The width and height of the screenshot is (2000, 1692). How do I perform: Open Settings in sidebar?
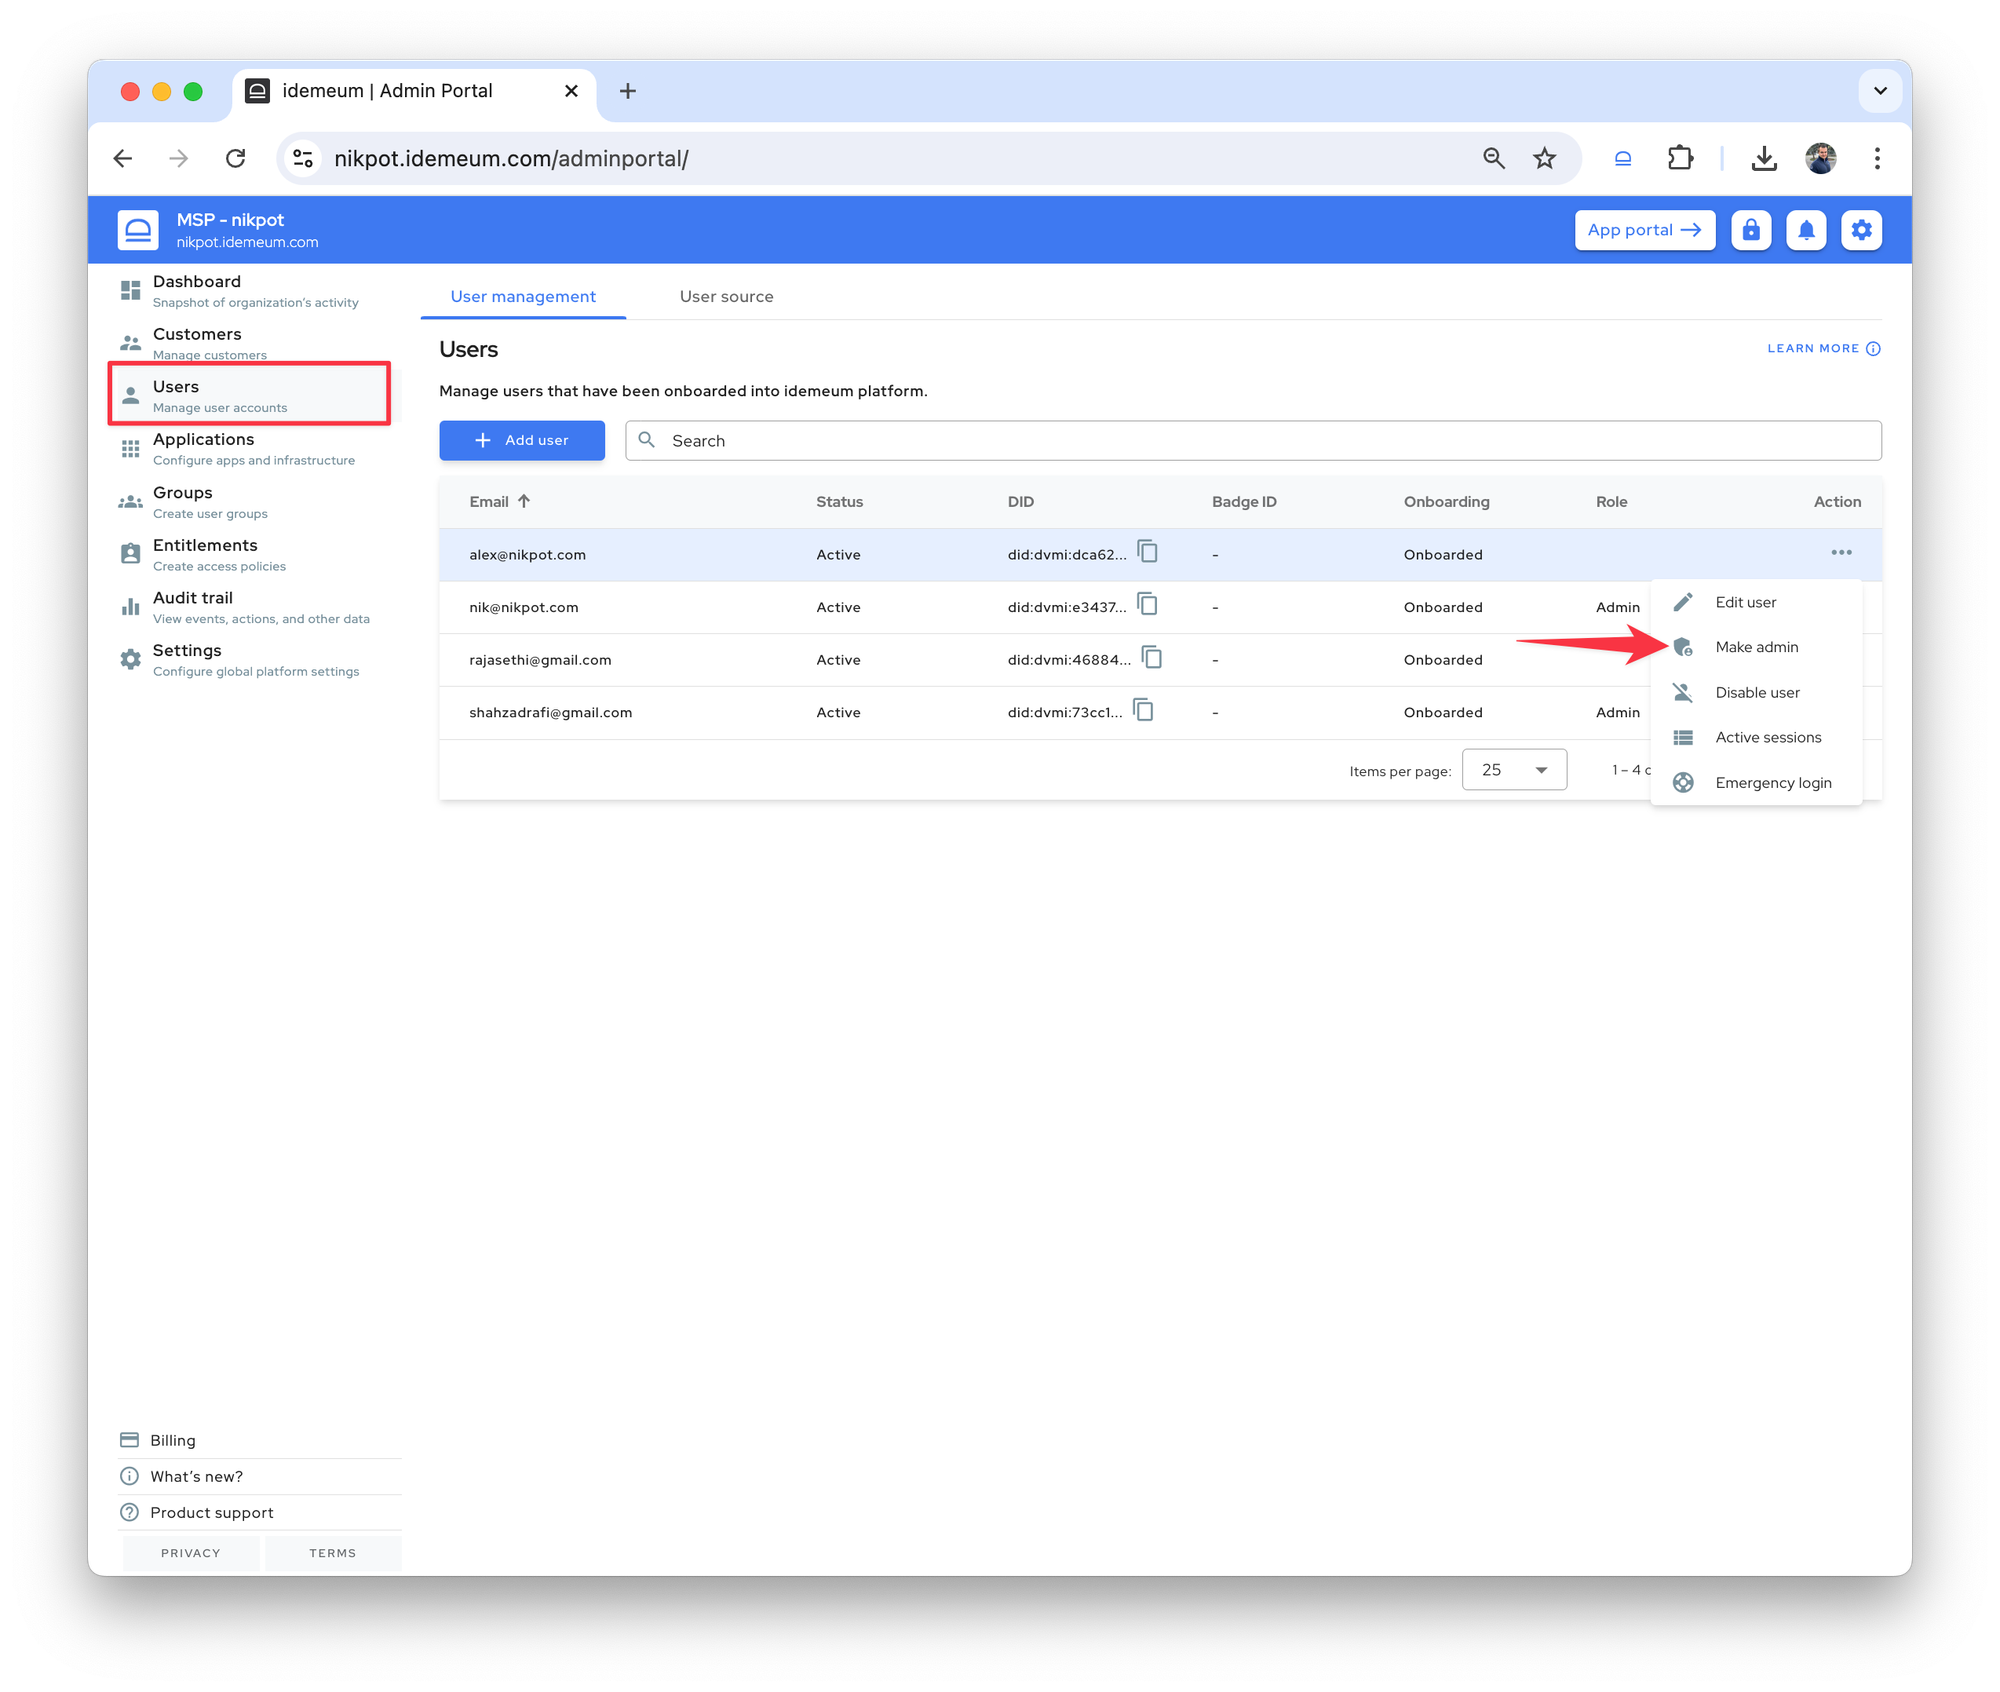[x=250, y=660]
